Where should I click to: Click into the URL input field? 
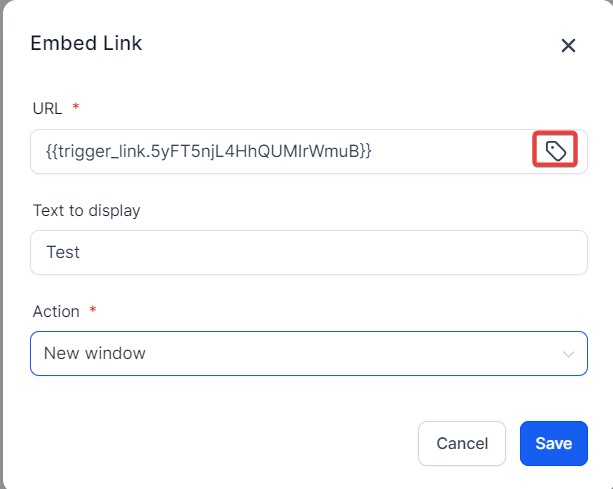450,151
